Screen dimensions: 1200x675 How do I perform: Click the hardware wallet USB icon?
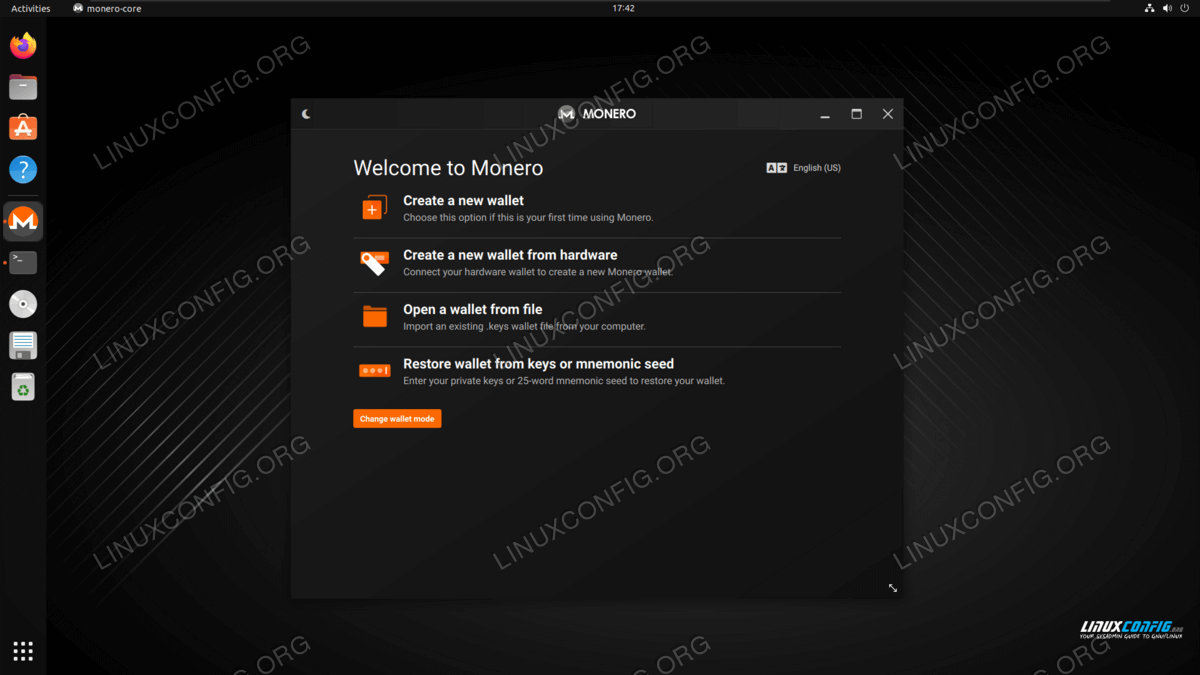click(374, 263)
